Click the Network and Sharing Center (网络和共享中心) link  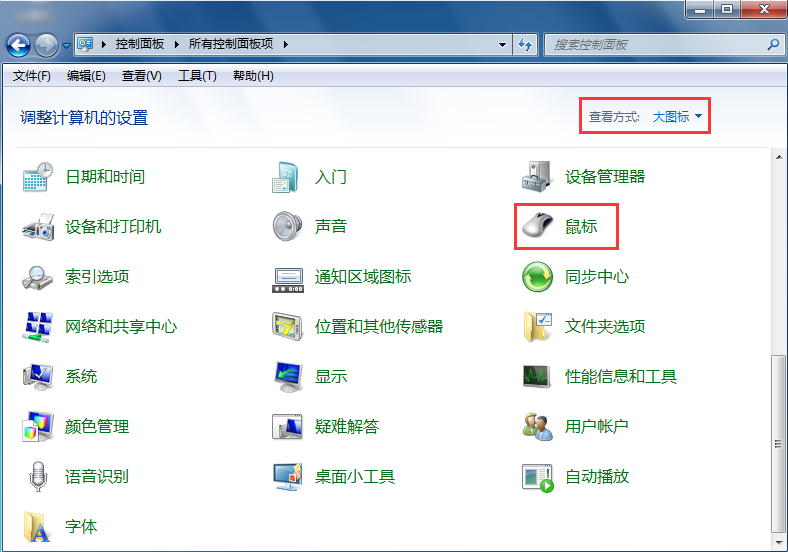pyautogui.click(x=121, y=327)
